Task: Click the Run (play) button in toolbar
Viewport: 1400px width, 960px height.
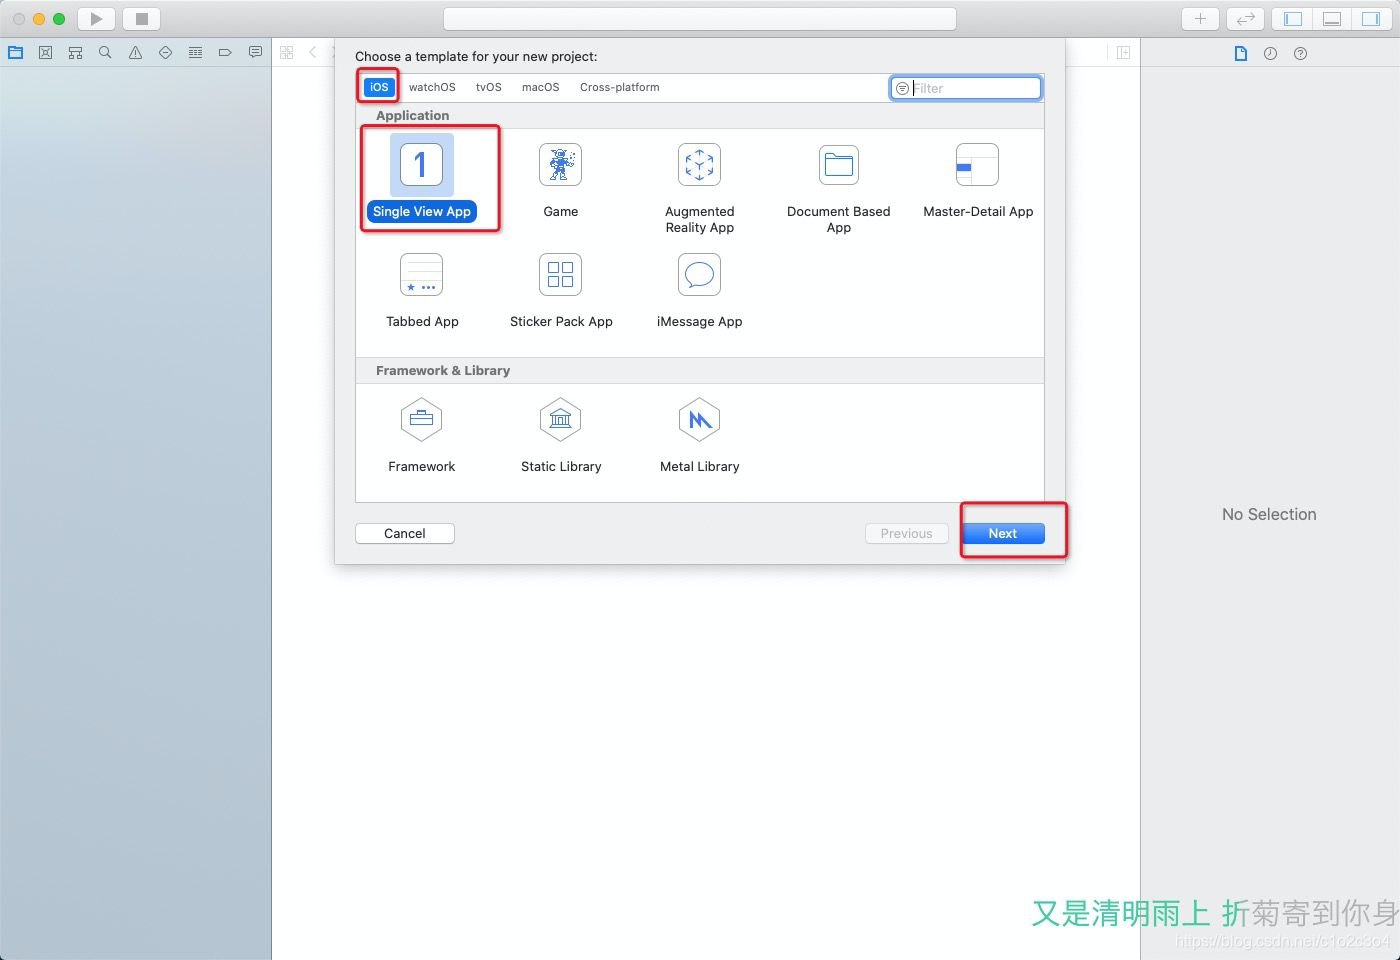Action: click(96, 19)
